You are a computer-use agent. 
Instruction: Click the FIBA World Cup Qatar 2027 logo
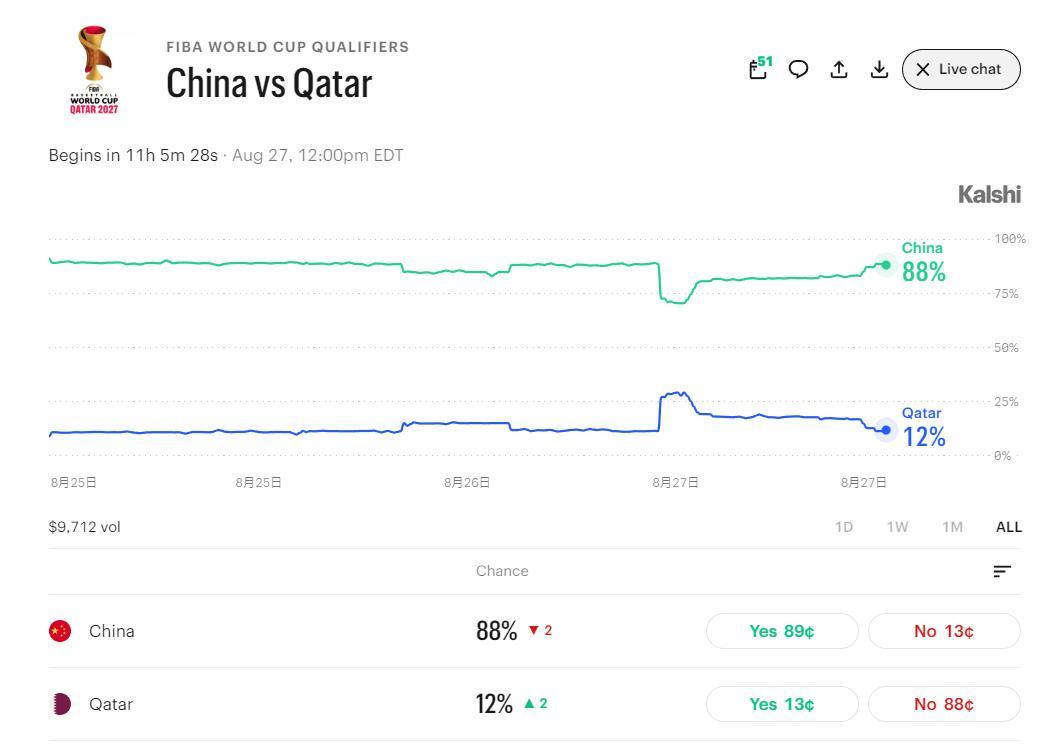click(94, 70)
